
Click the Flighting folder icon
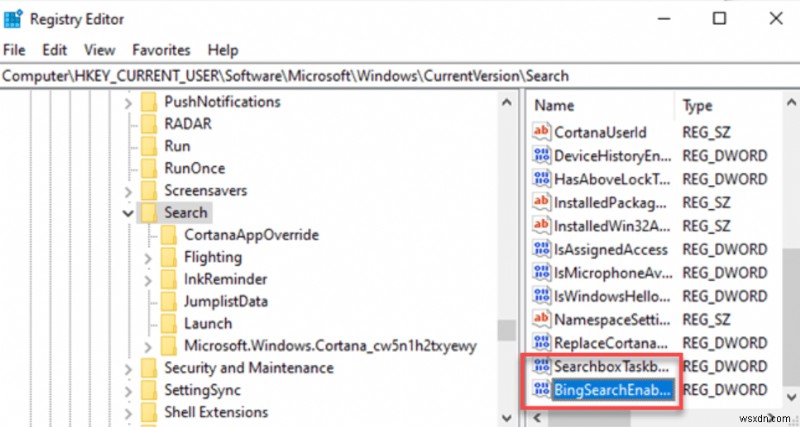[169, 257]
